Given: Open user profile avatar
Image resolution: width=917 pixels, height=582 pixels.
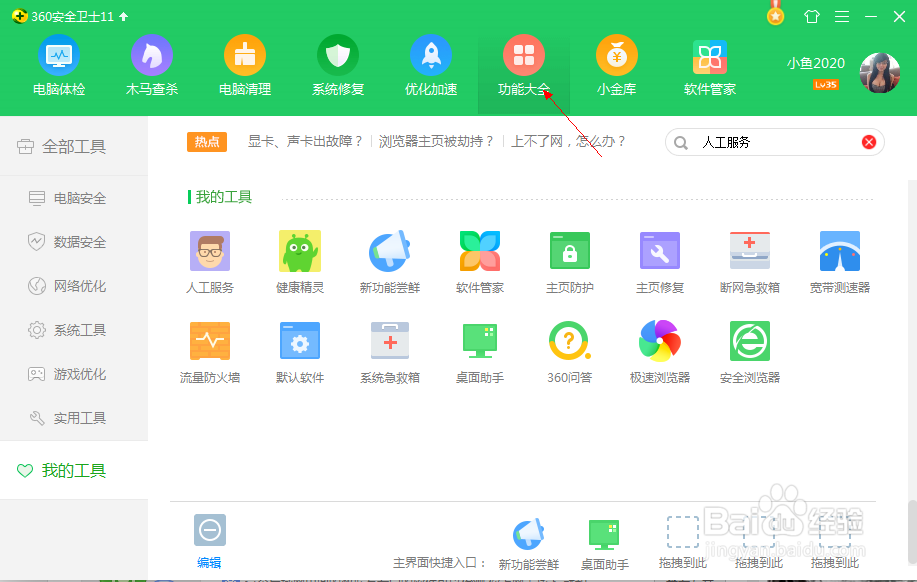Looking at the screenshot, I should 880,73.
